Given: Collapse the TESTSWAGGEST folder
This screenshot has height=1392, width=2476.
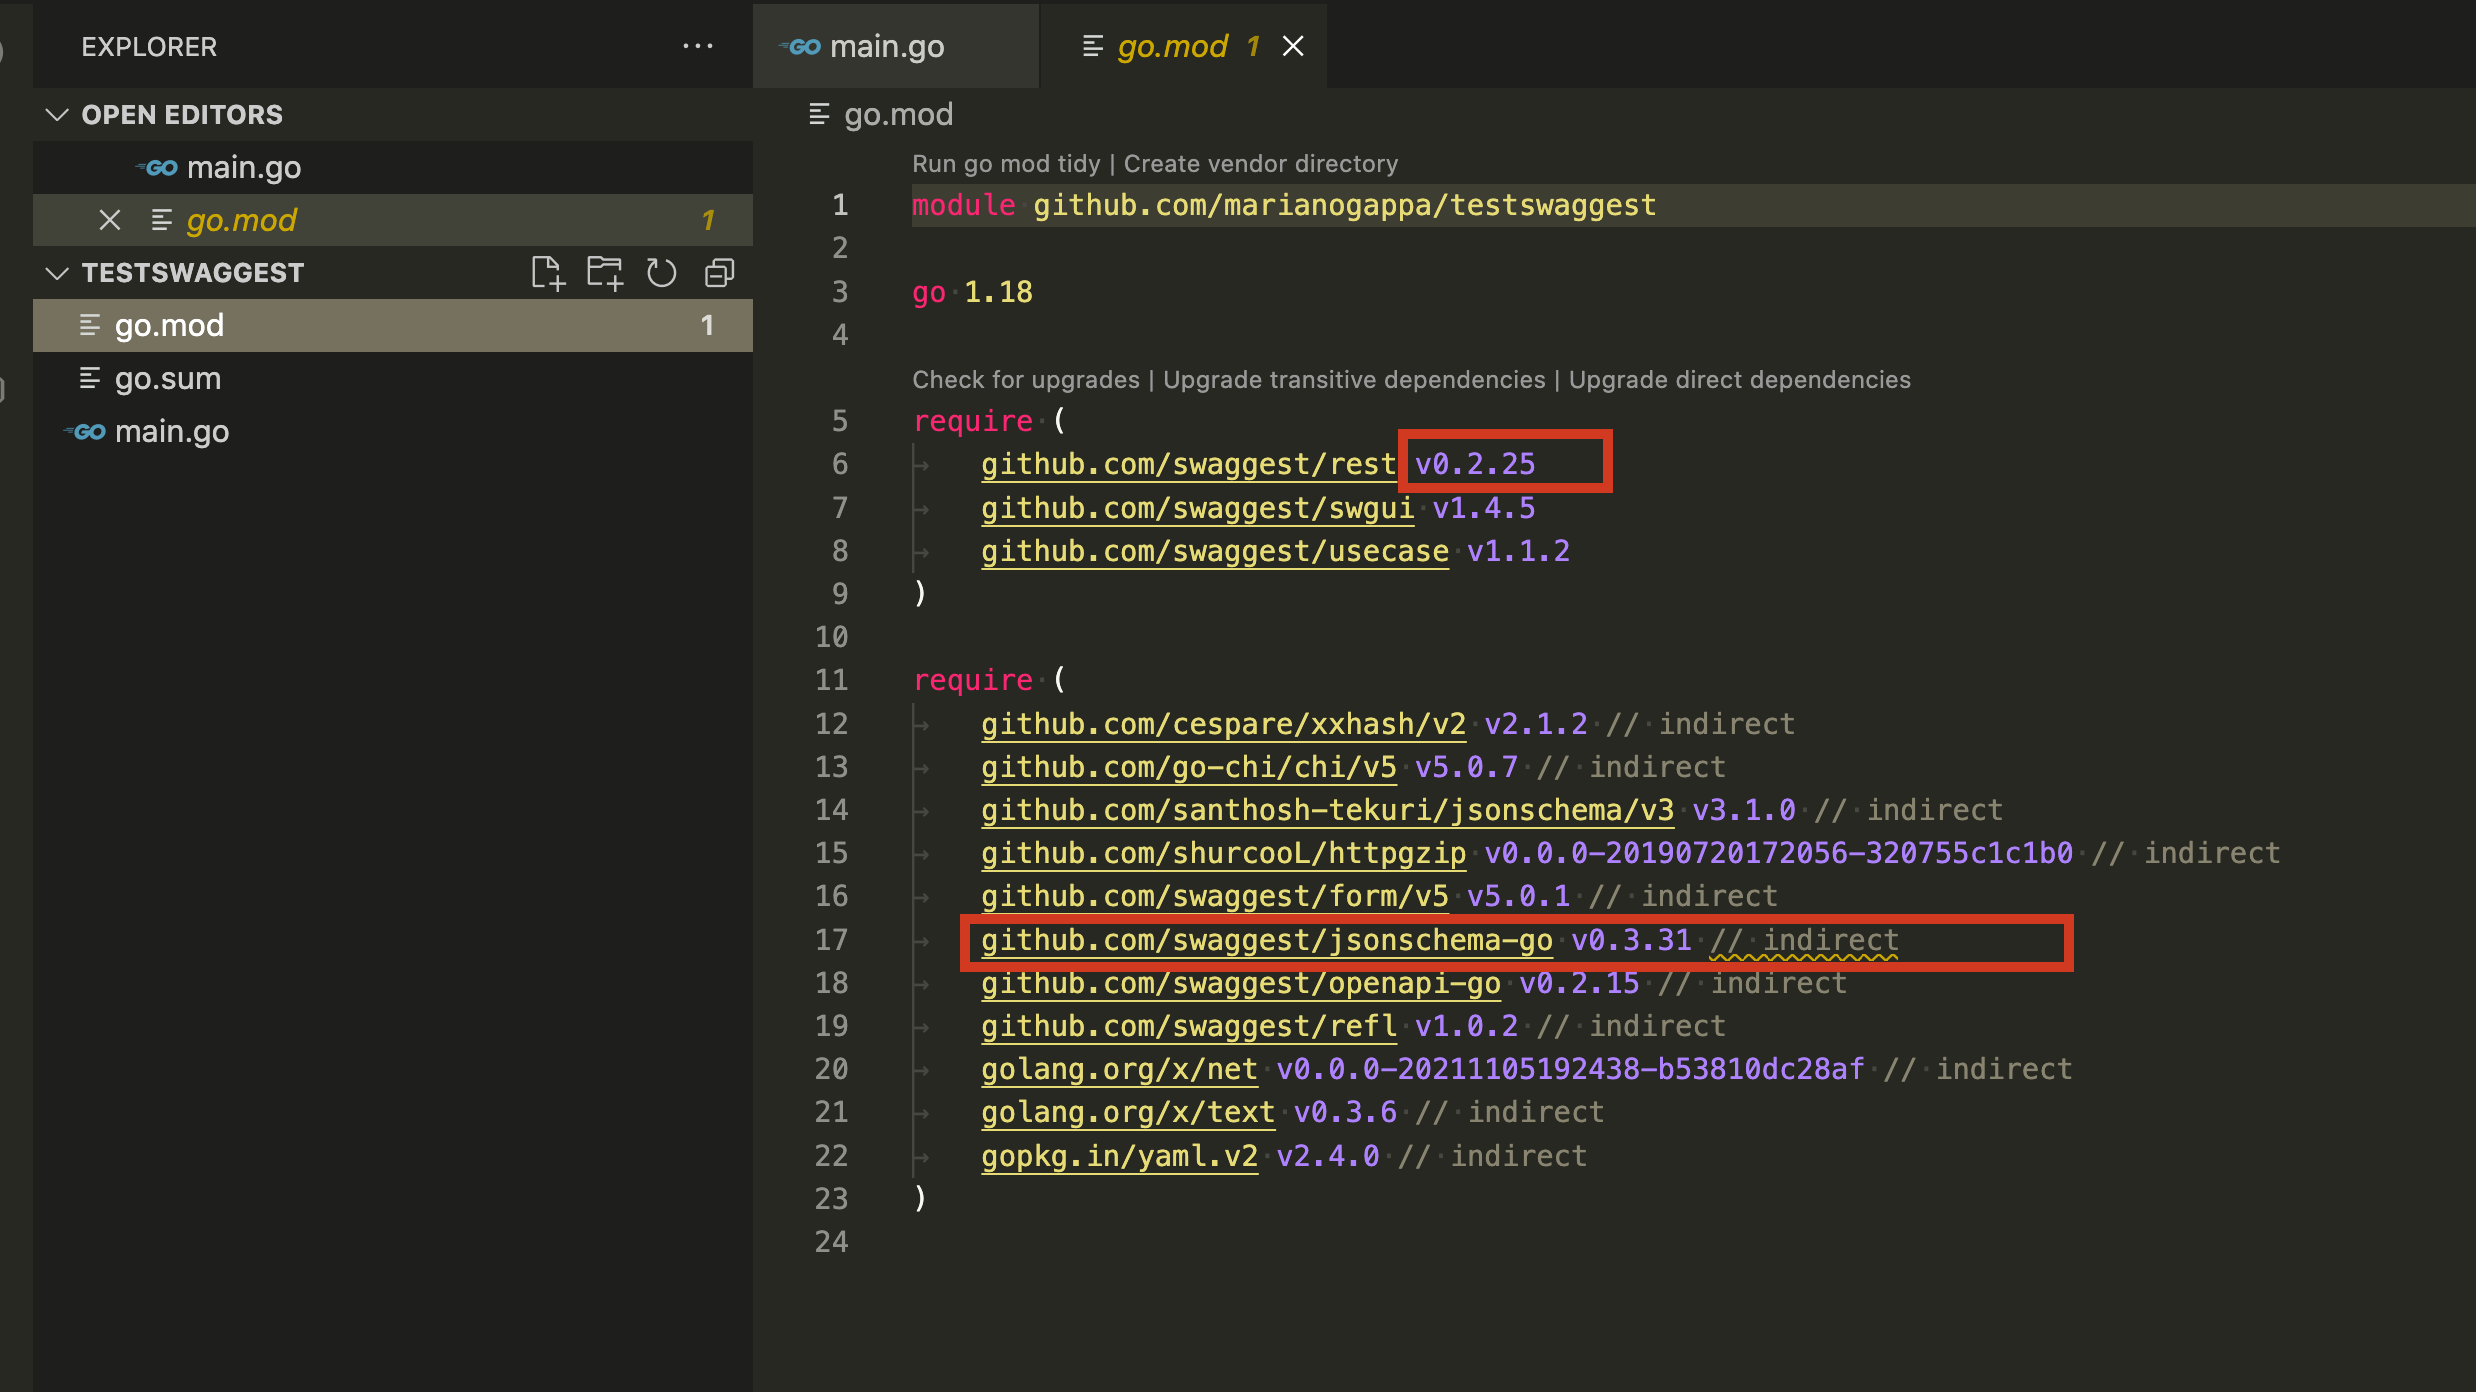Looking at the screenshot, I should pos(57,272).
